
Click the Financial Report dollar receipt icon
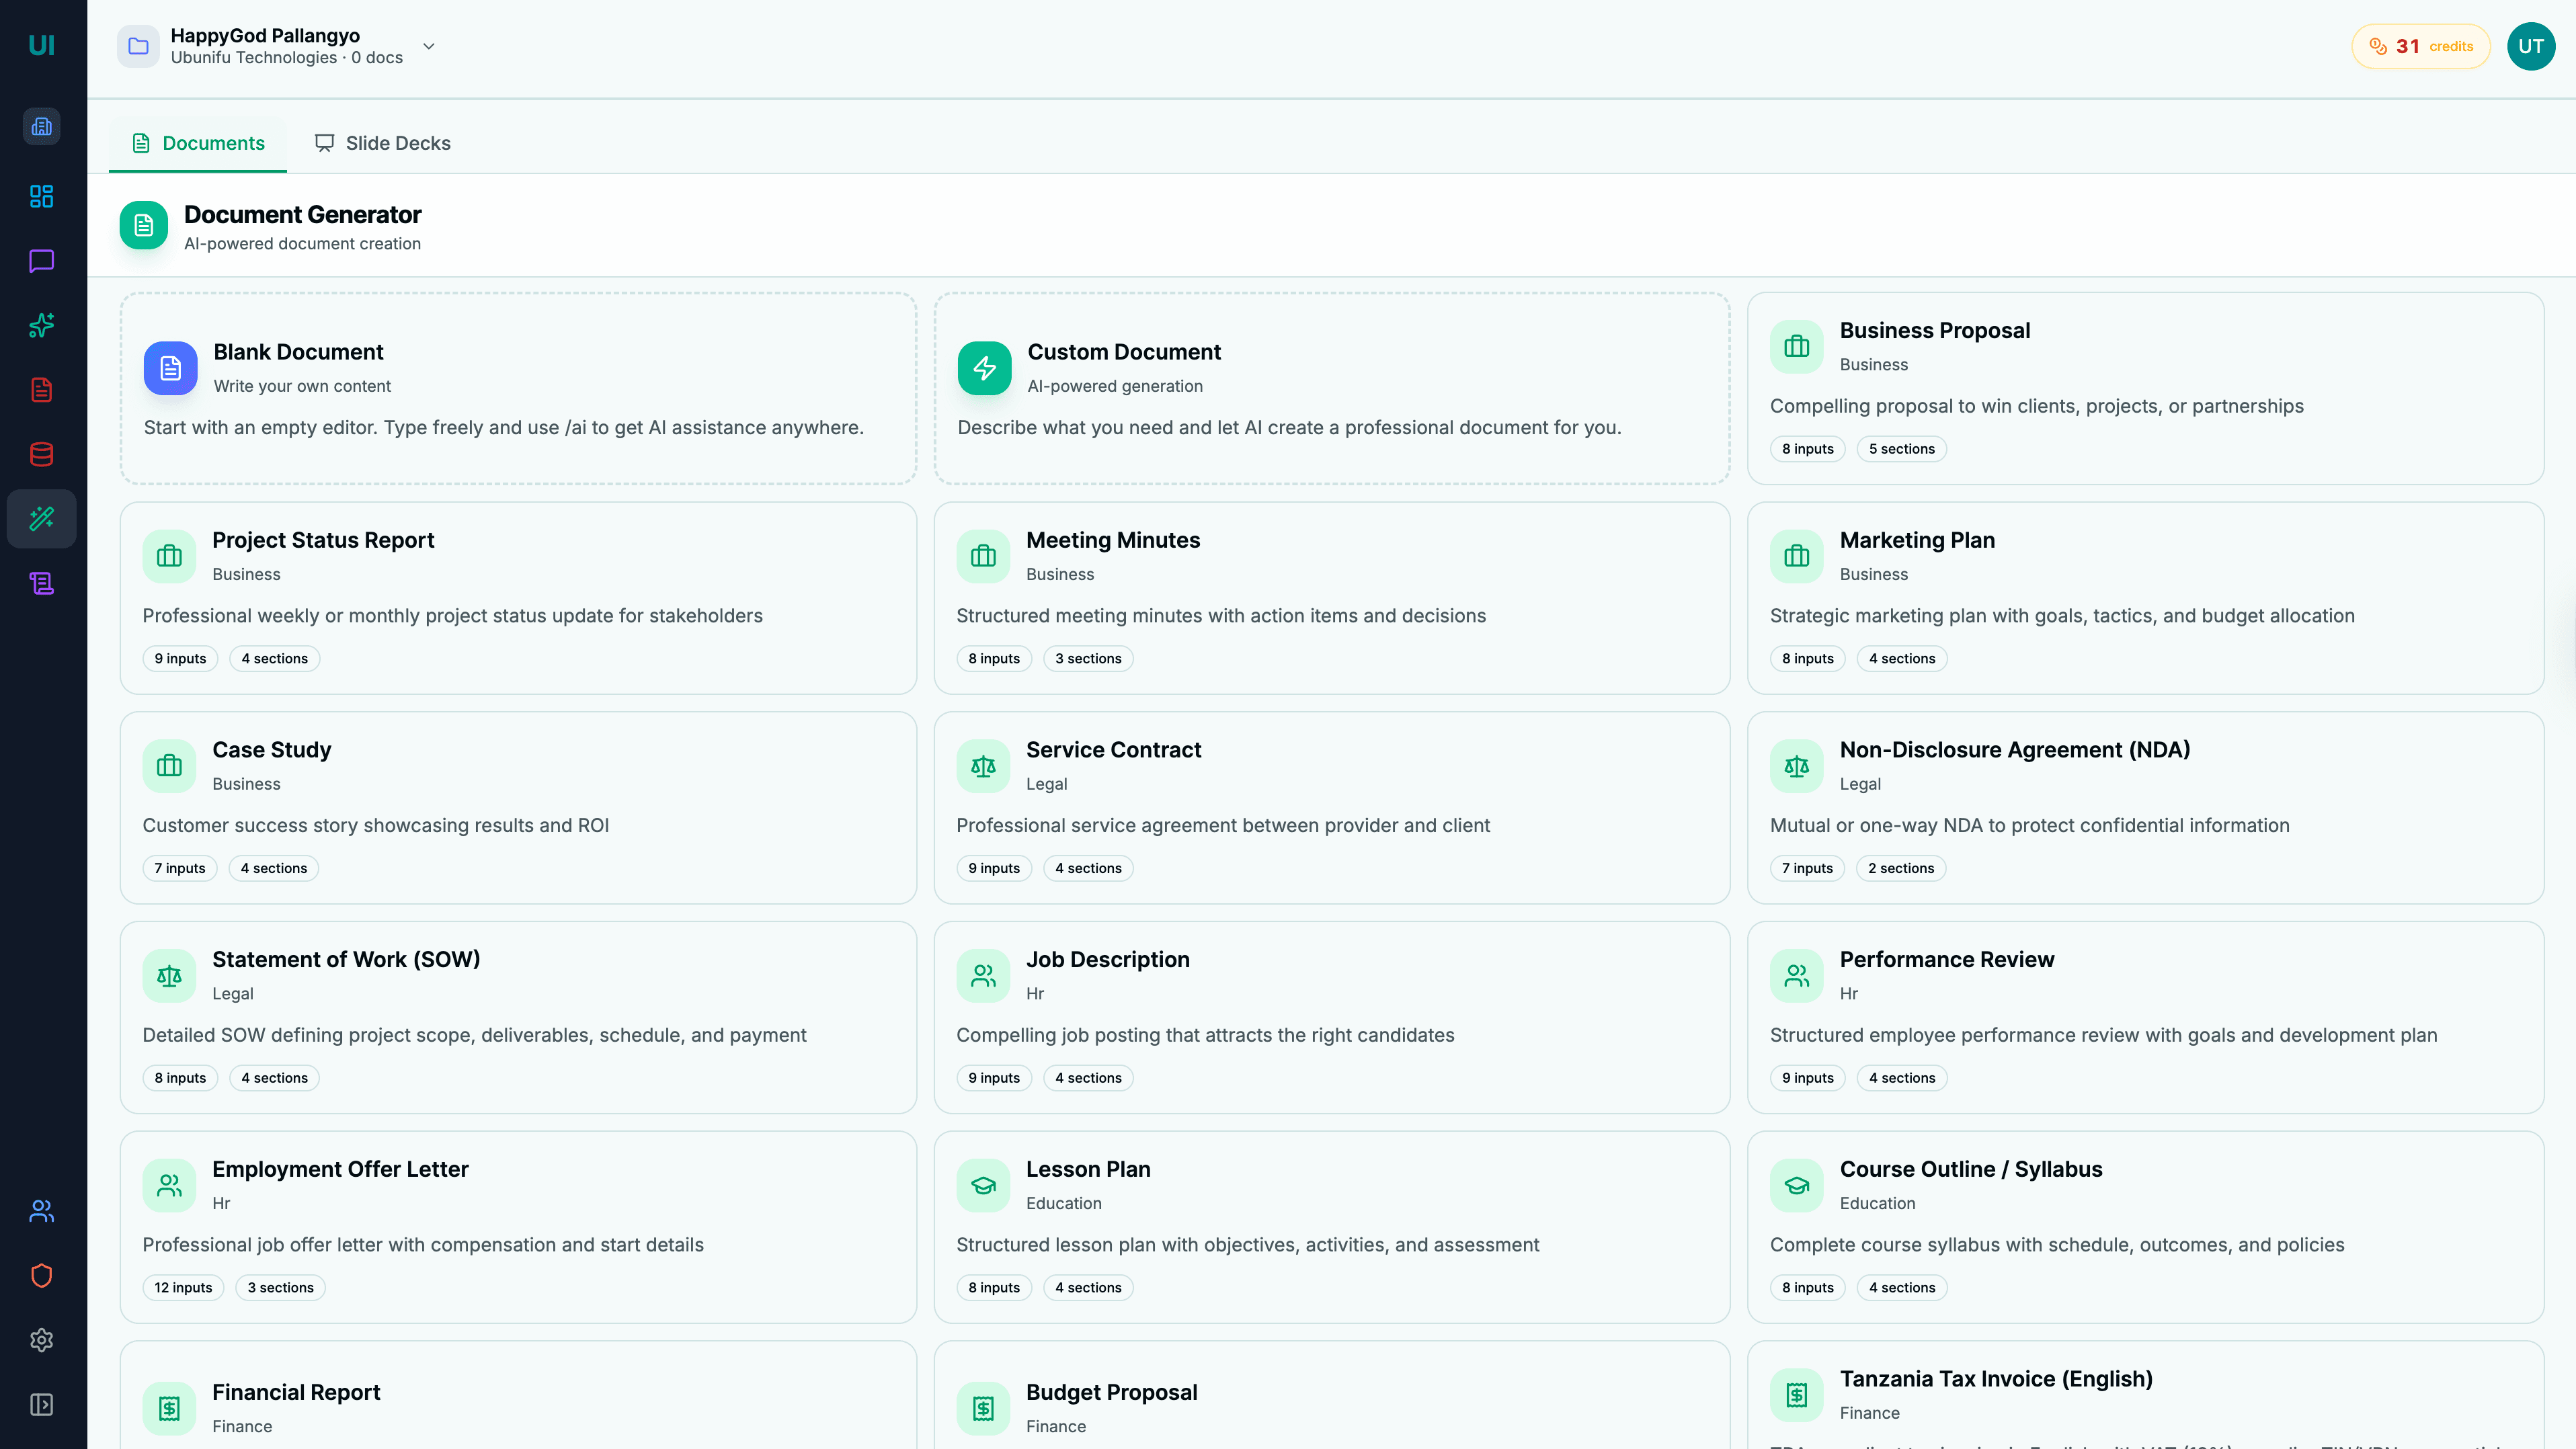[170, 1408]
